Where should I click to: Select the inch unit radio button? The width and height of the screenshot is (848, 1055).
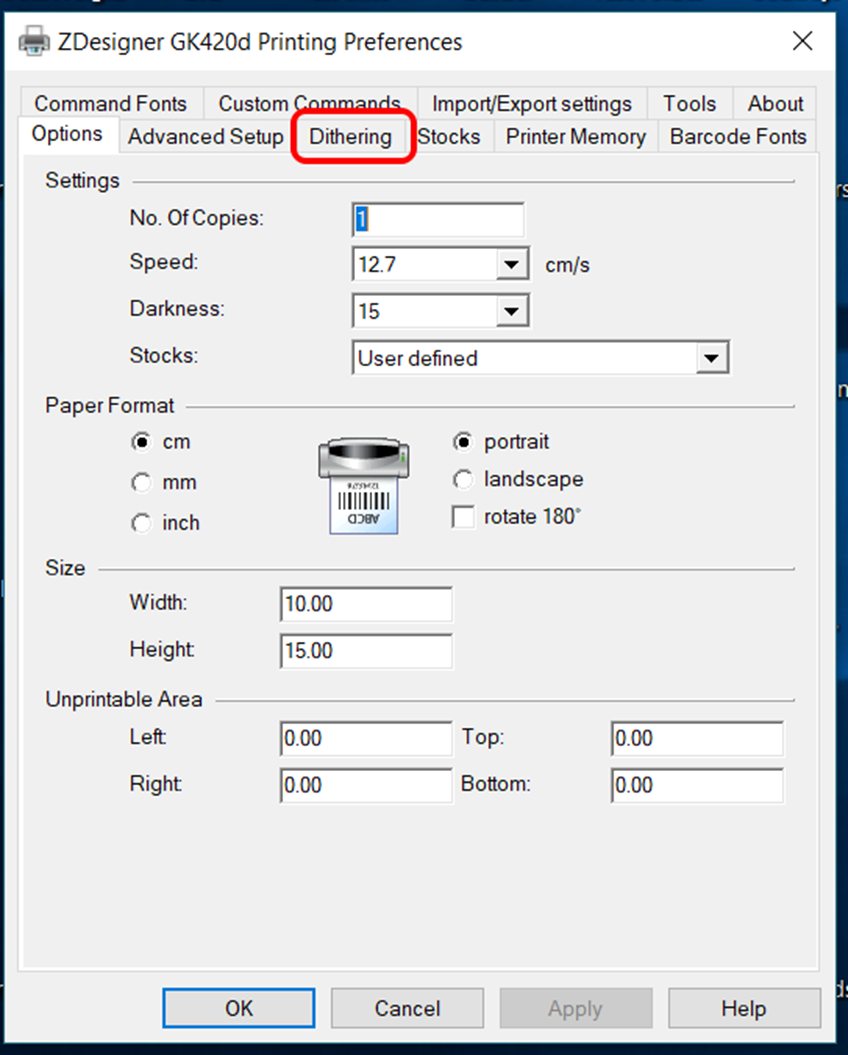[141, 523]
